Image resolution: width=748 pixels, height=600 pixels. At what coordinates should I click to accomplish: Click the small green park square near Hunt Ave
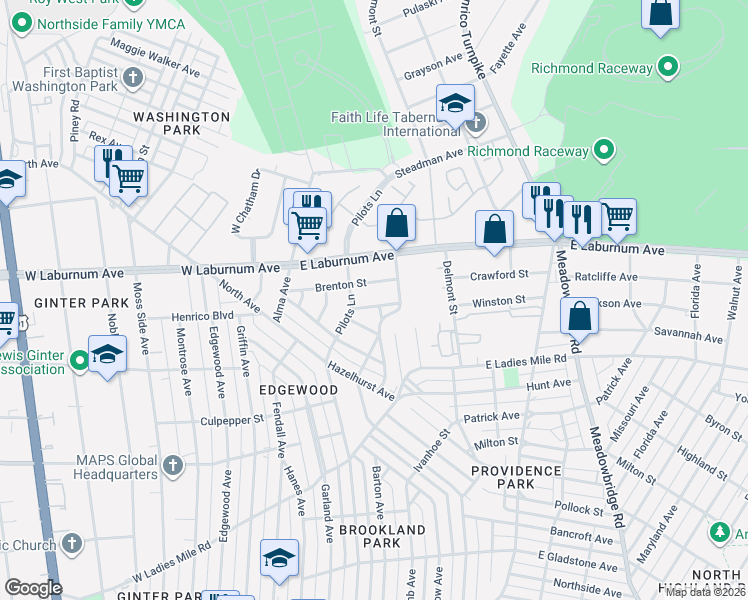pyautogui.click(x=511, y=378)
